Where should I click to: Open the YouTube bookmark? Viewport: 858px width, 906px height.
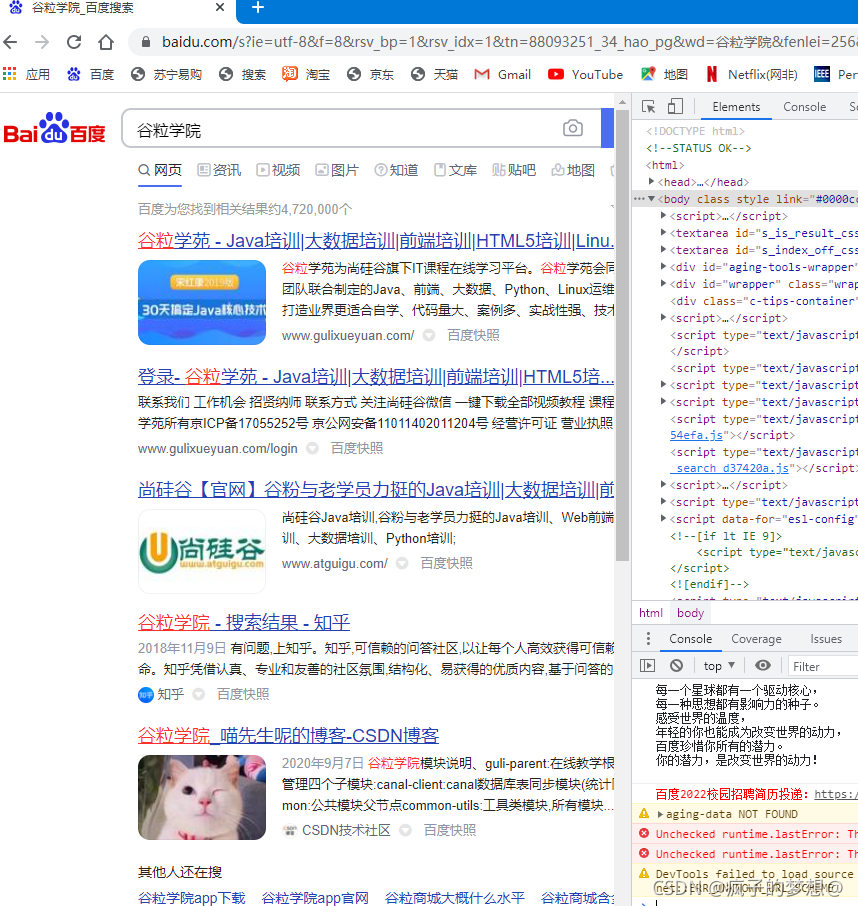585,75
